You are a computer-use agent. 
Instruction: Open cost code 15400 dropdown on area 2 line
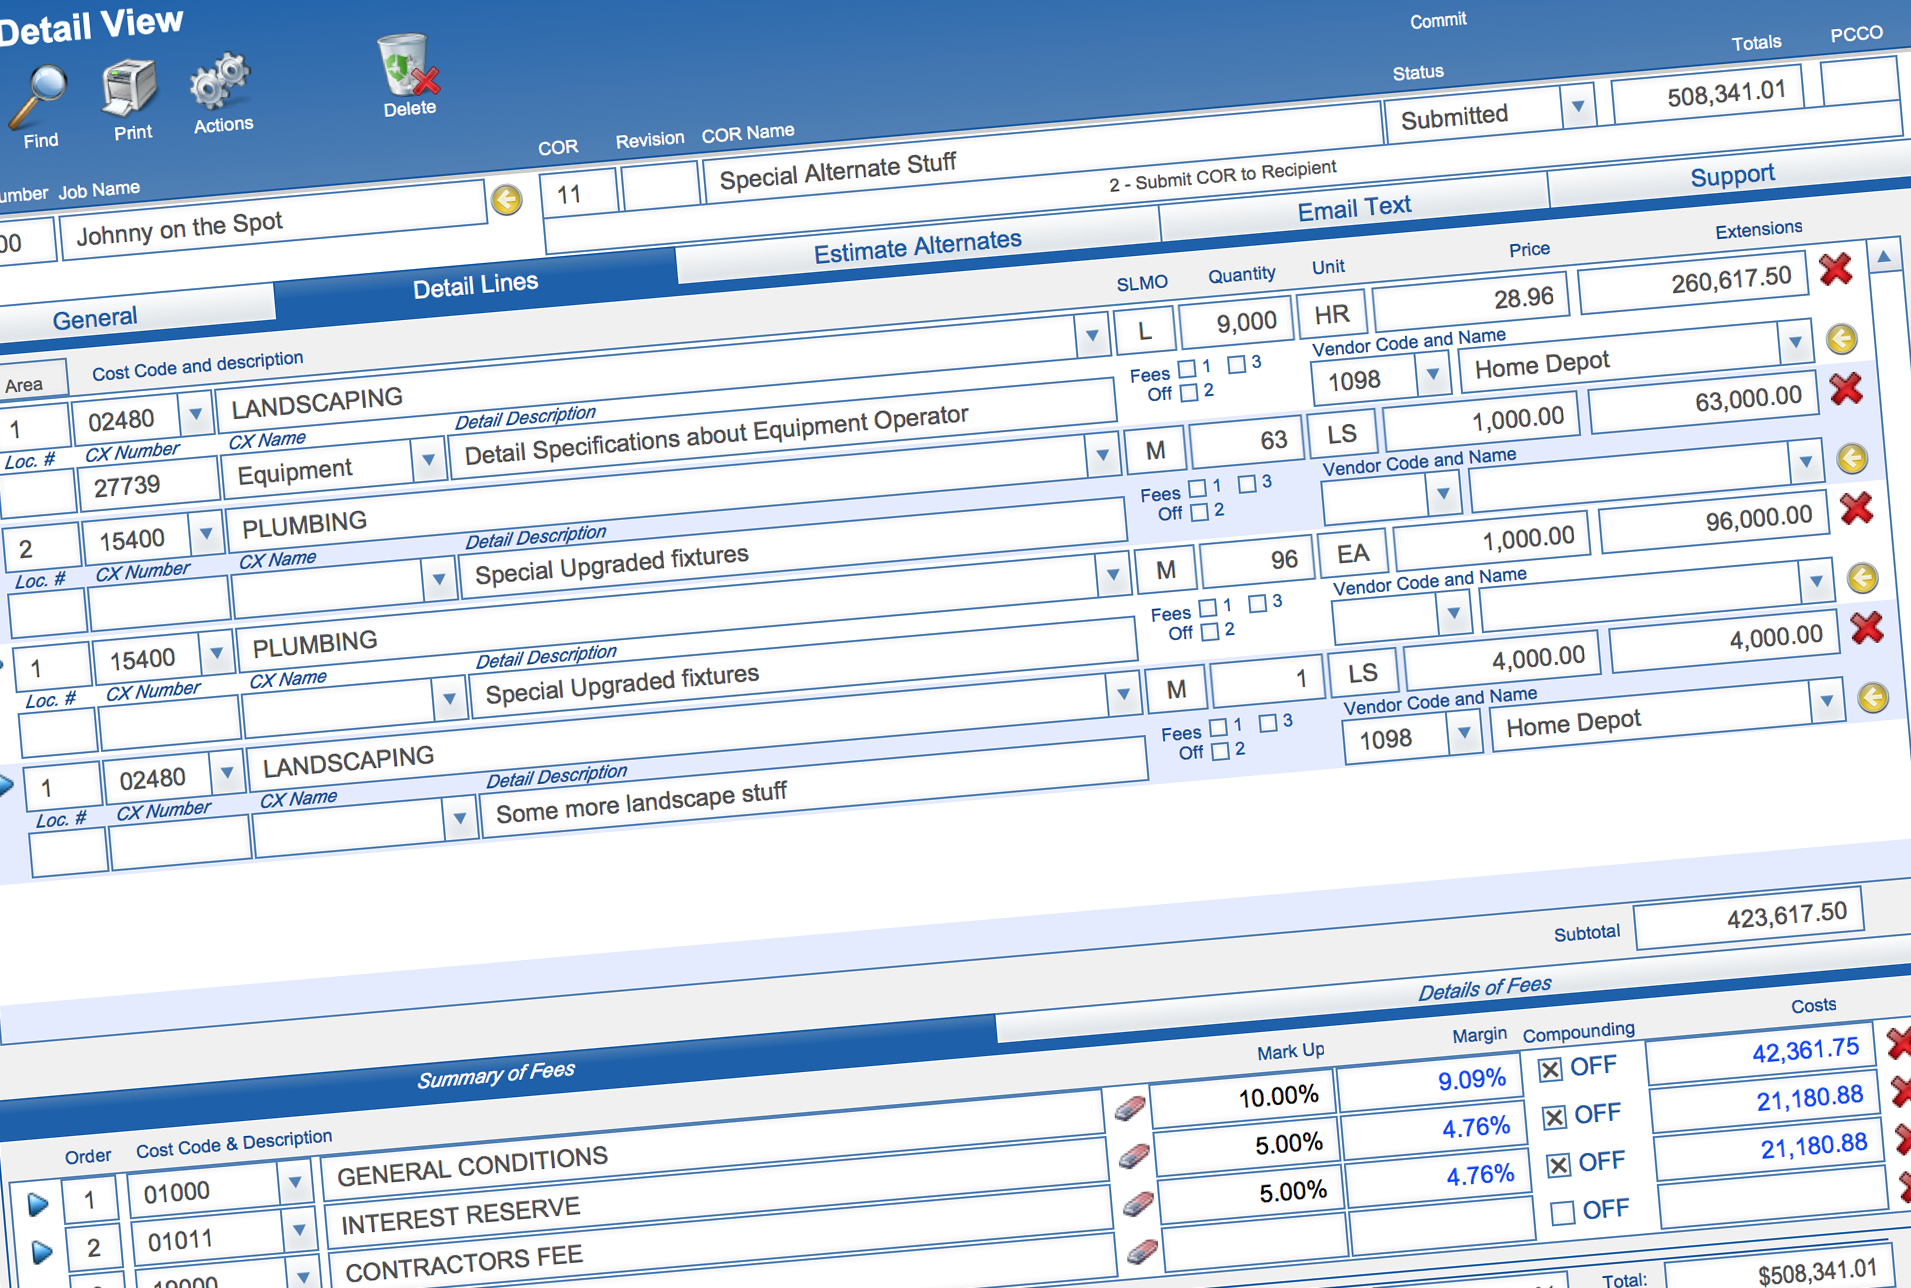click(x=206, y=533)
